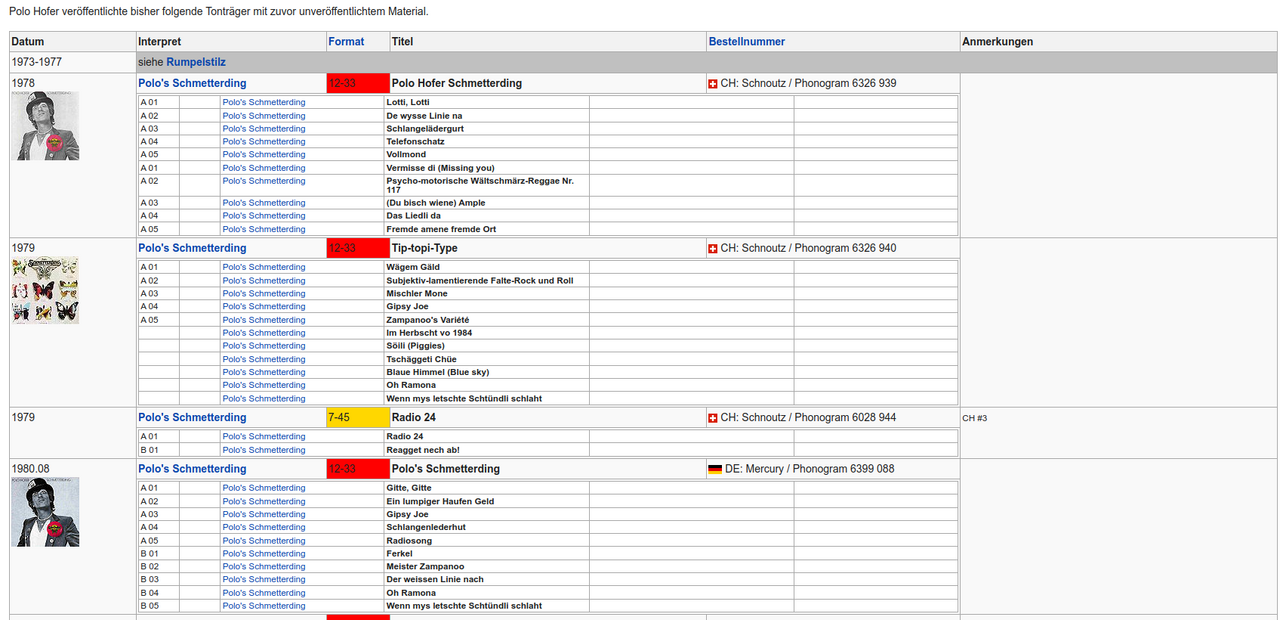
Task: Open Polo's Schmetterding link in the Gitte, Gitte row
Action: tap(264, 488)
